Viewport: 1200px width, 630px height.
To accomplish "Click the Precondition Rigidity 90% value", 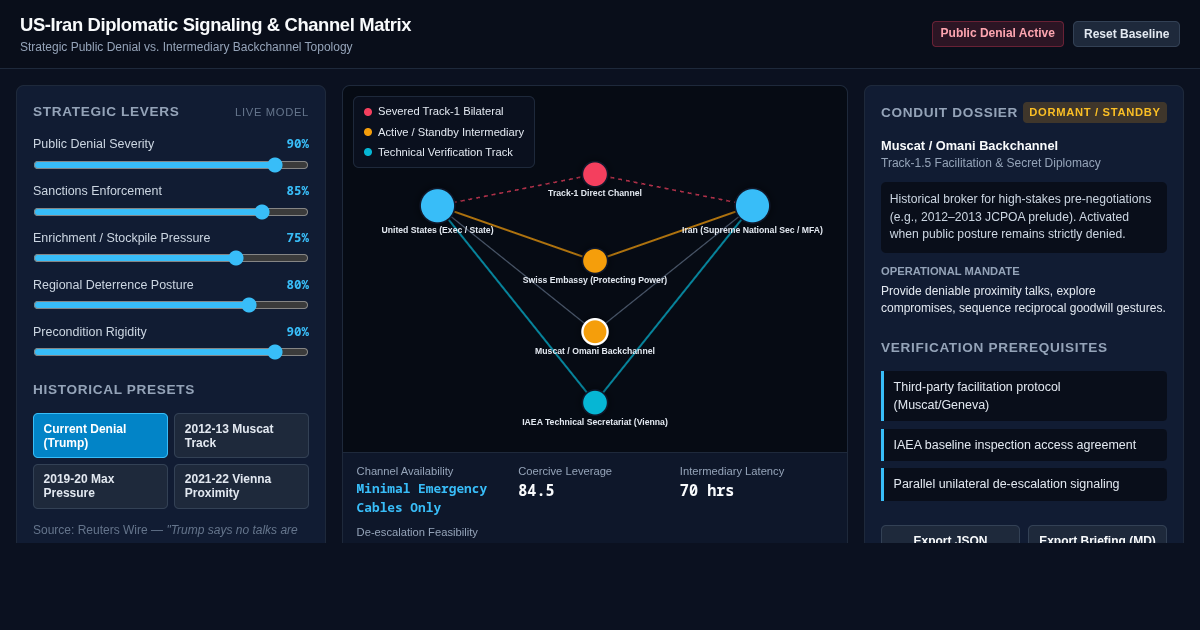I will (x=298, y=332).
